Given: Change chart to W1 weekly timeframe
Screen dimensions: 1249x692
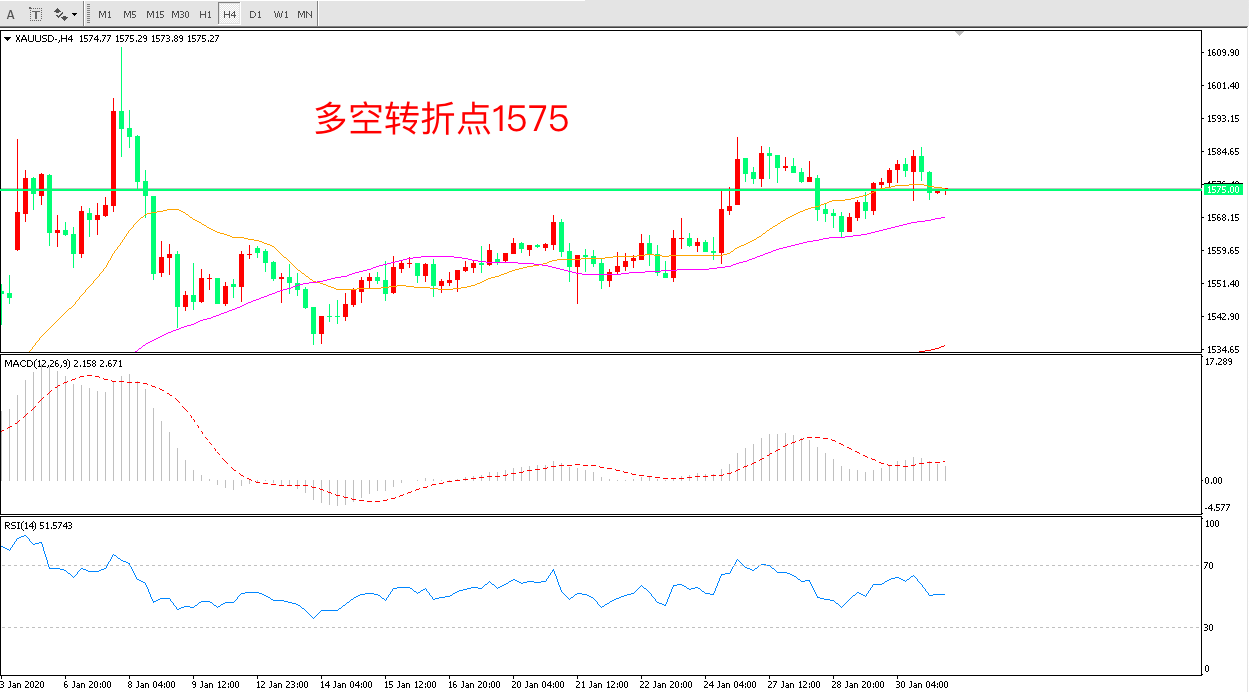Looking at the screenshot, I should tap(281, 15).
